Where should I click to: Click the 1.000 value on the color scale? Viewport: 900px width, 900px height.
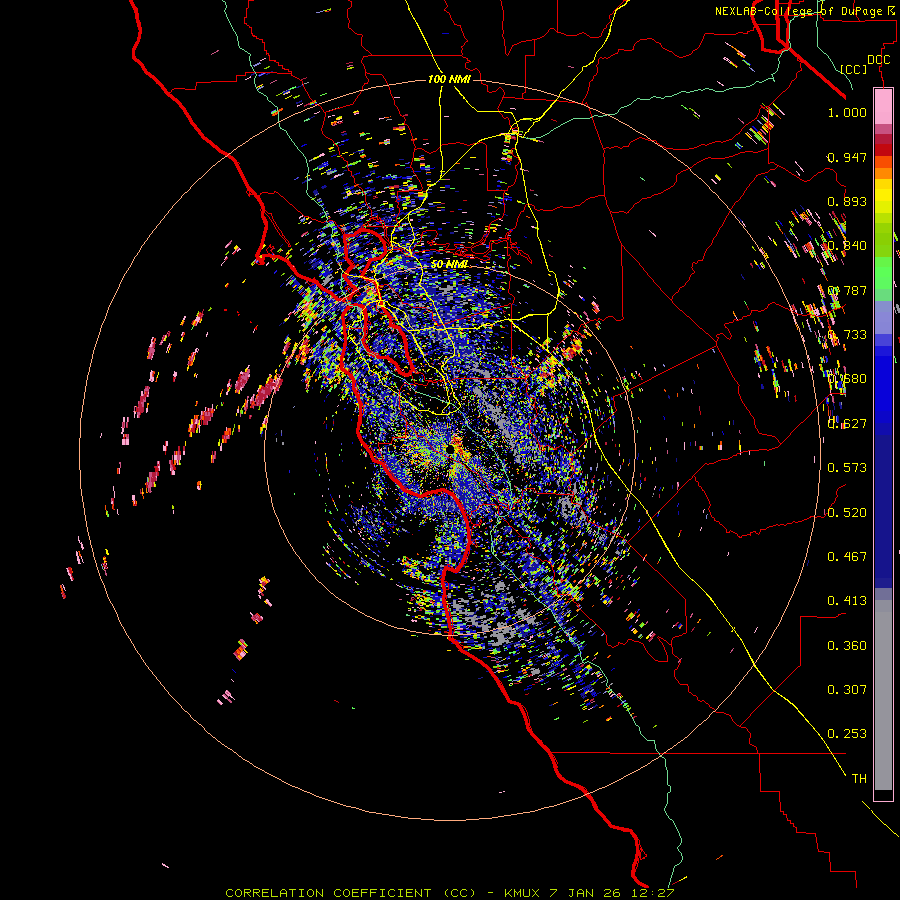847,112
